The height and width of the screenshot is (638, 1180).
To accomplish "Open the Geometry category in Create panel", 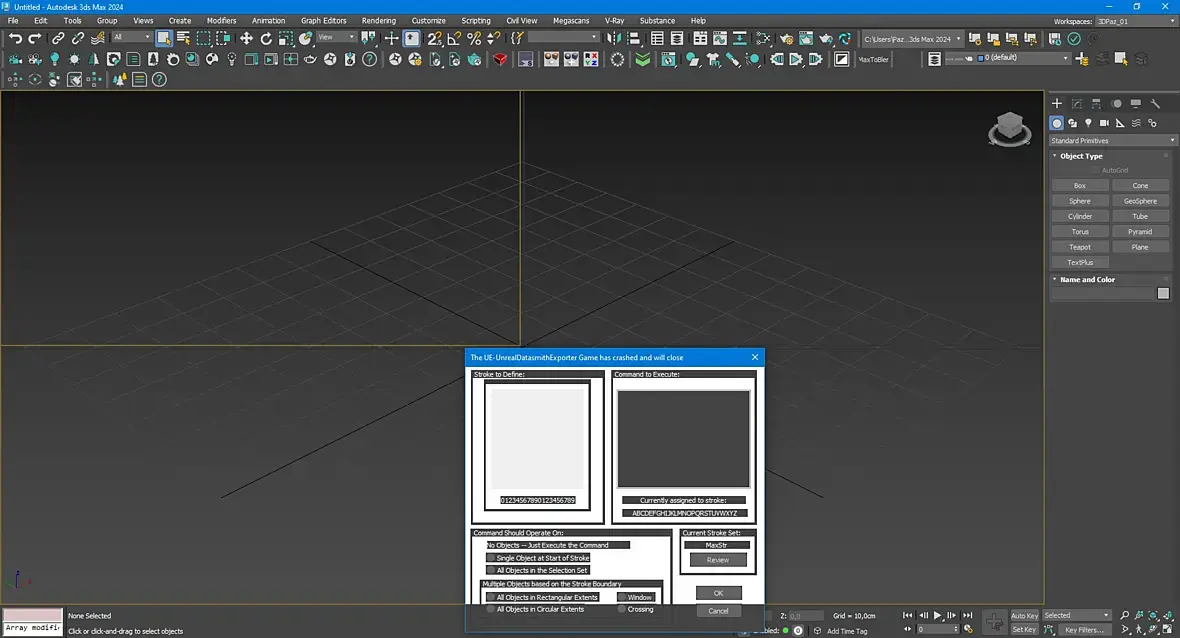I will (x=1056, y=123).
